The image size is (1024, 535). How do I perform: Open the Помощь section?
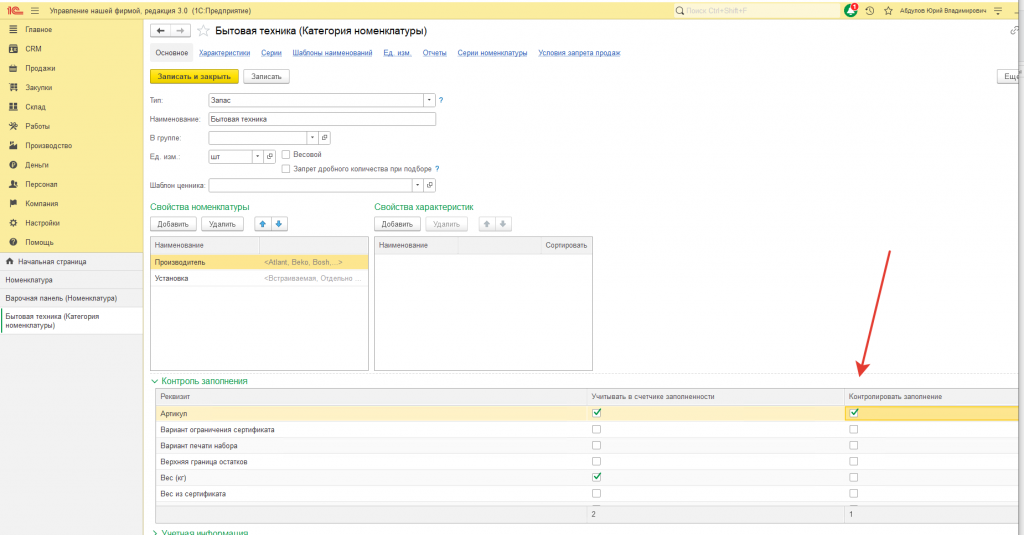(x=39, y=242)
